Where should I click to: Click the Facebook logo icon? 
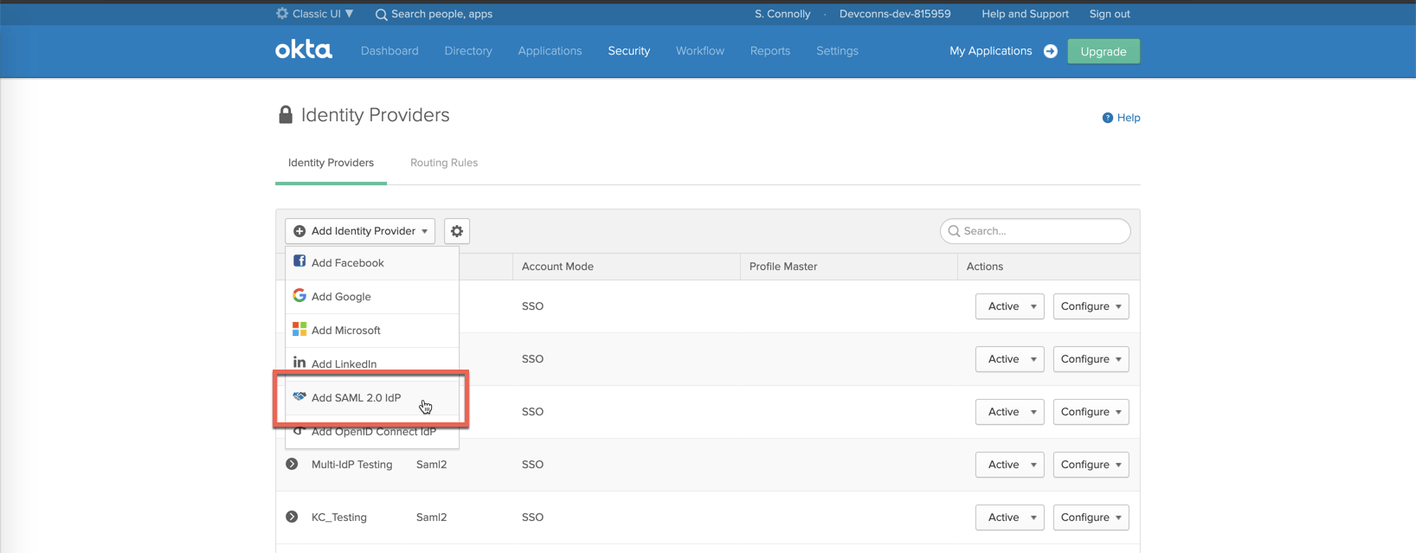tap(299, 262)
